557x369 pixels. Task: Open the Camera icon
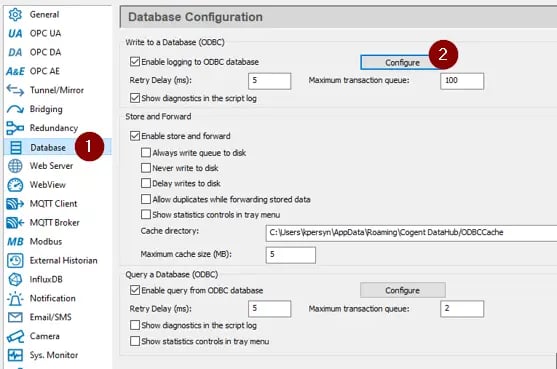(x=15, y=336)
